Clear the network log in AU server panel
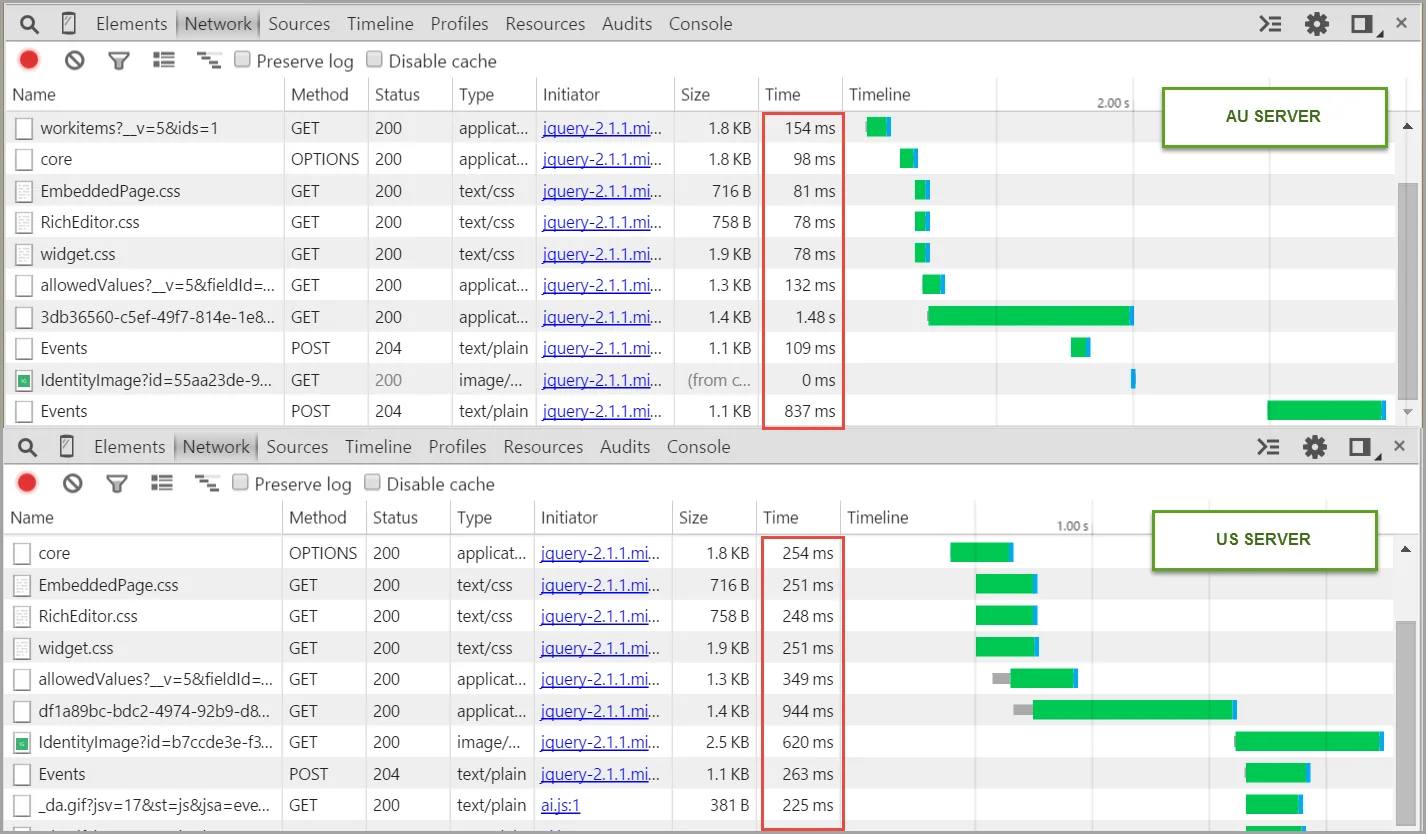The height and width of the screenshot is (834, 1426). coord(74,61)
